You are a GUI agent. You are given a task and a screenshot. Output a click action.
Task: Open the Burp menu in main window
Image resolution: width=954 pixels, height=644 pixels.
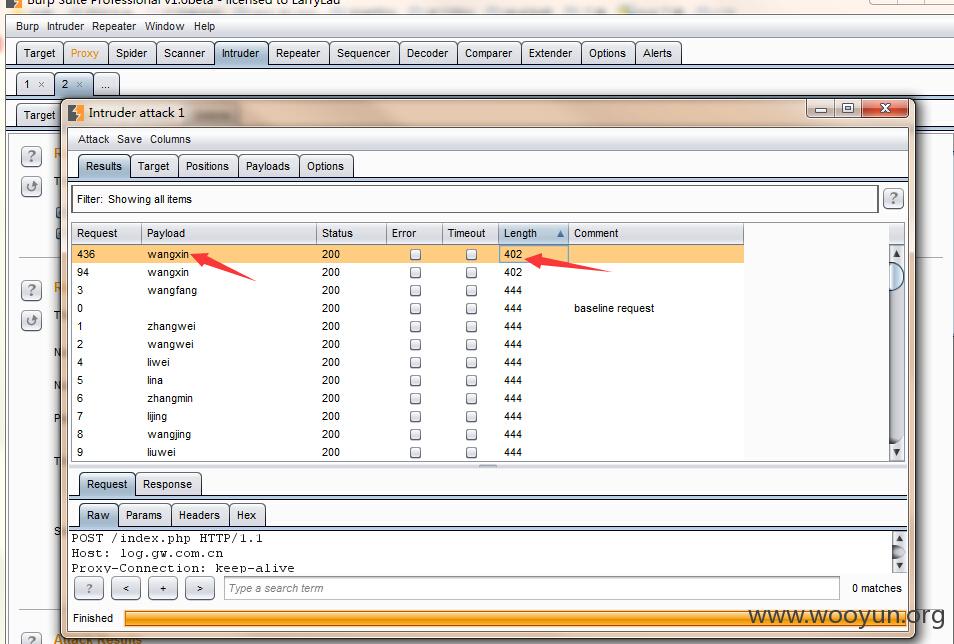[27, 26]
